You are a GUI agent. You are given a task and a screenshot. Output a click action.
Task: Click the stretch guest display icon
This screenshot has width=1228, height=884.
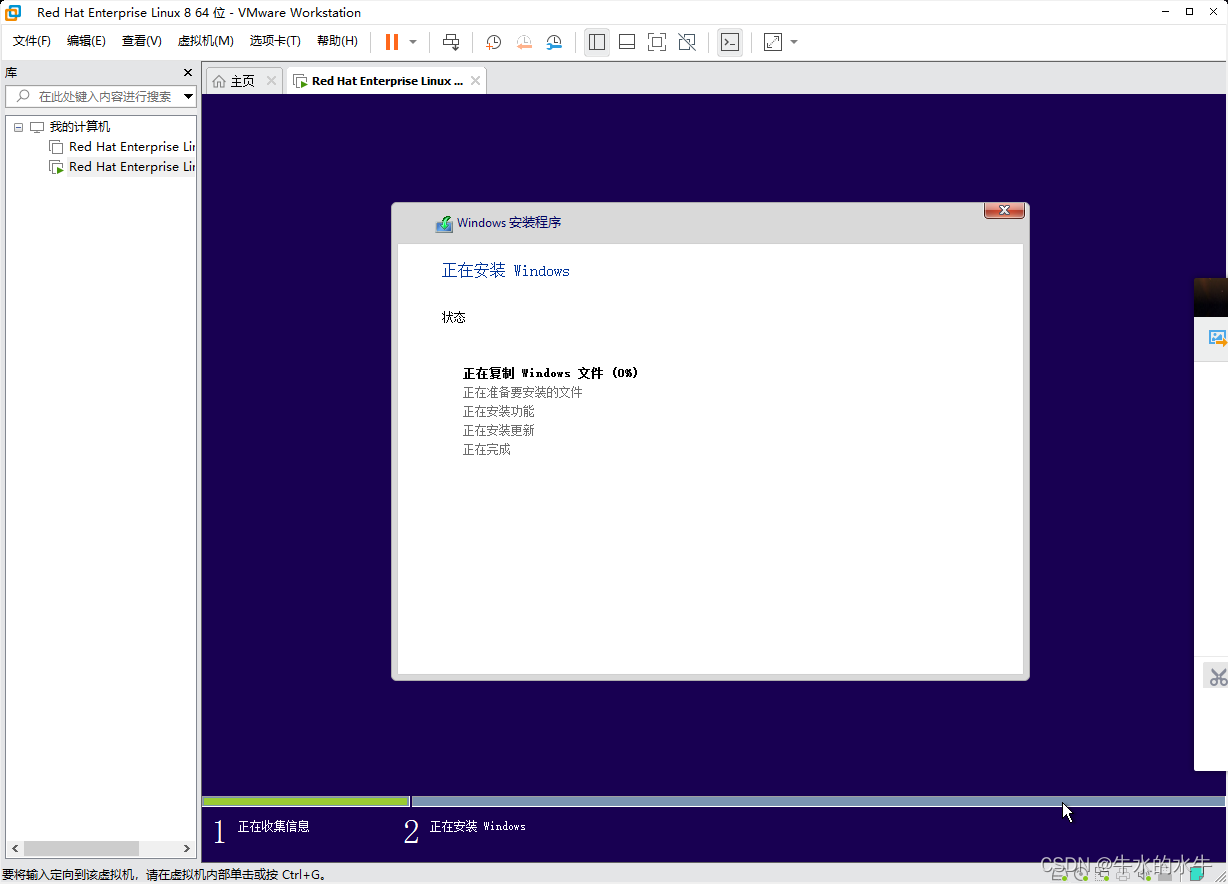(773, 42)
